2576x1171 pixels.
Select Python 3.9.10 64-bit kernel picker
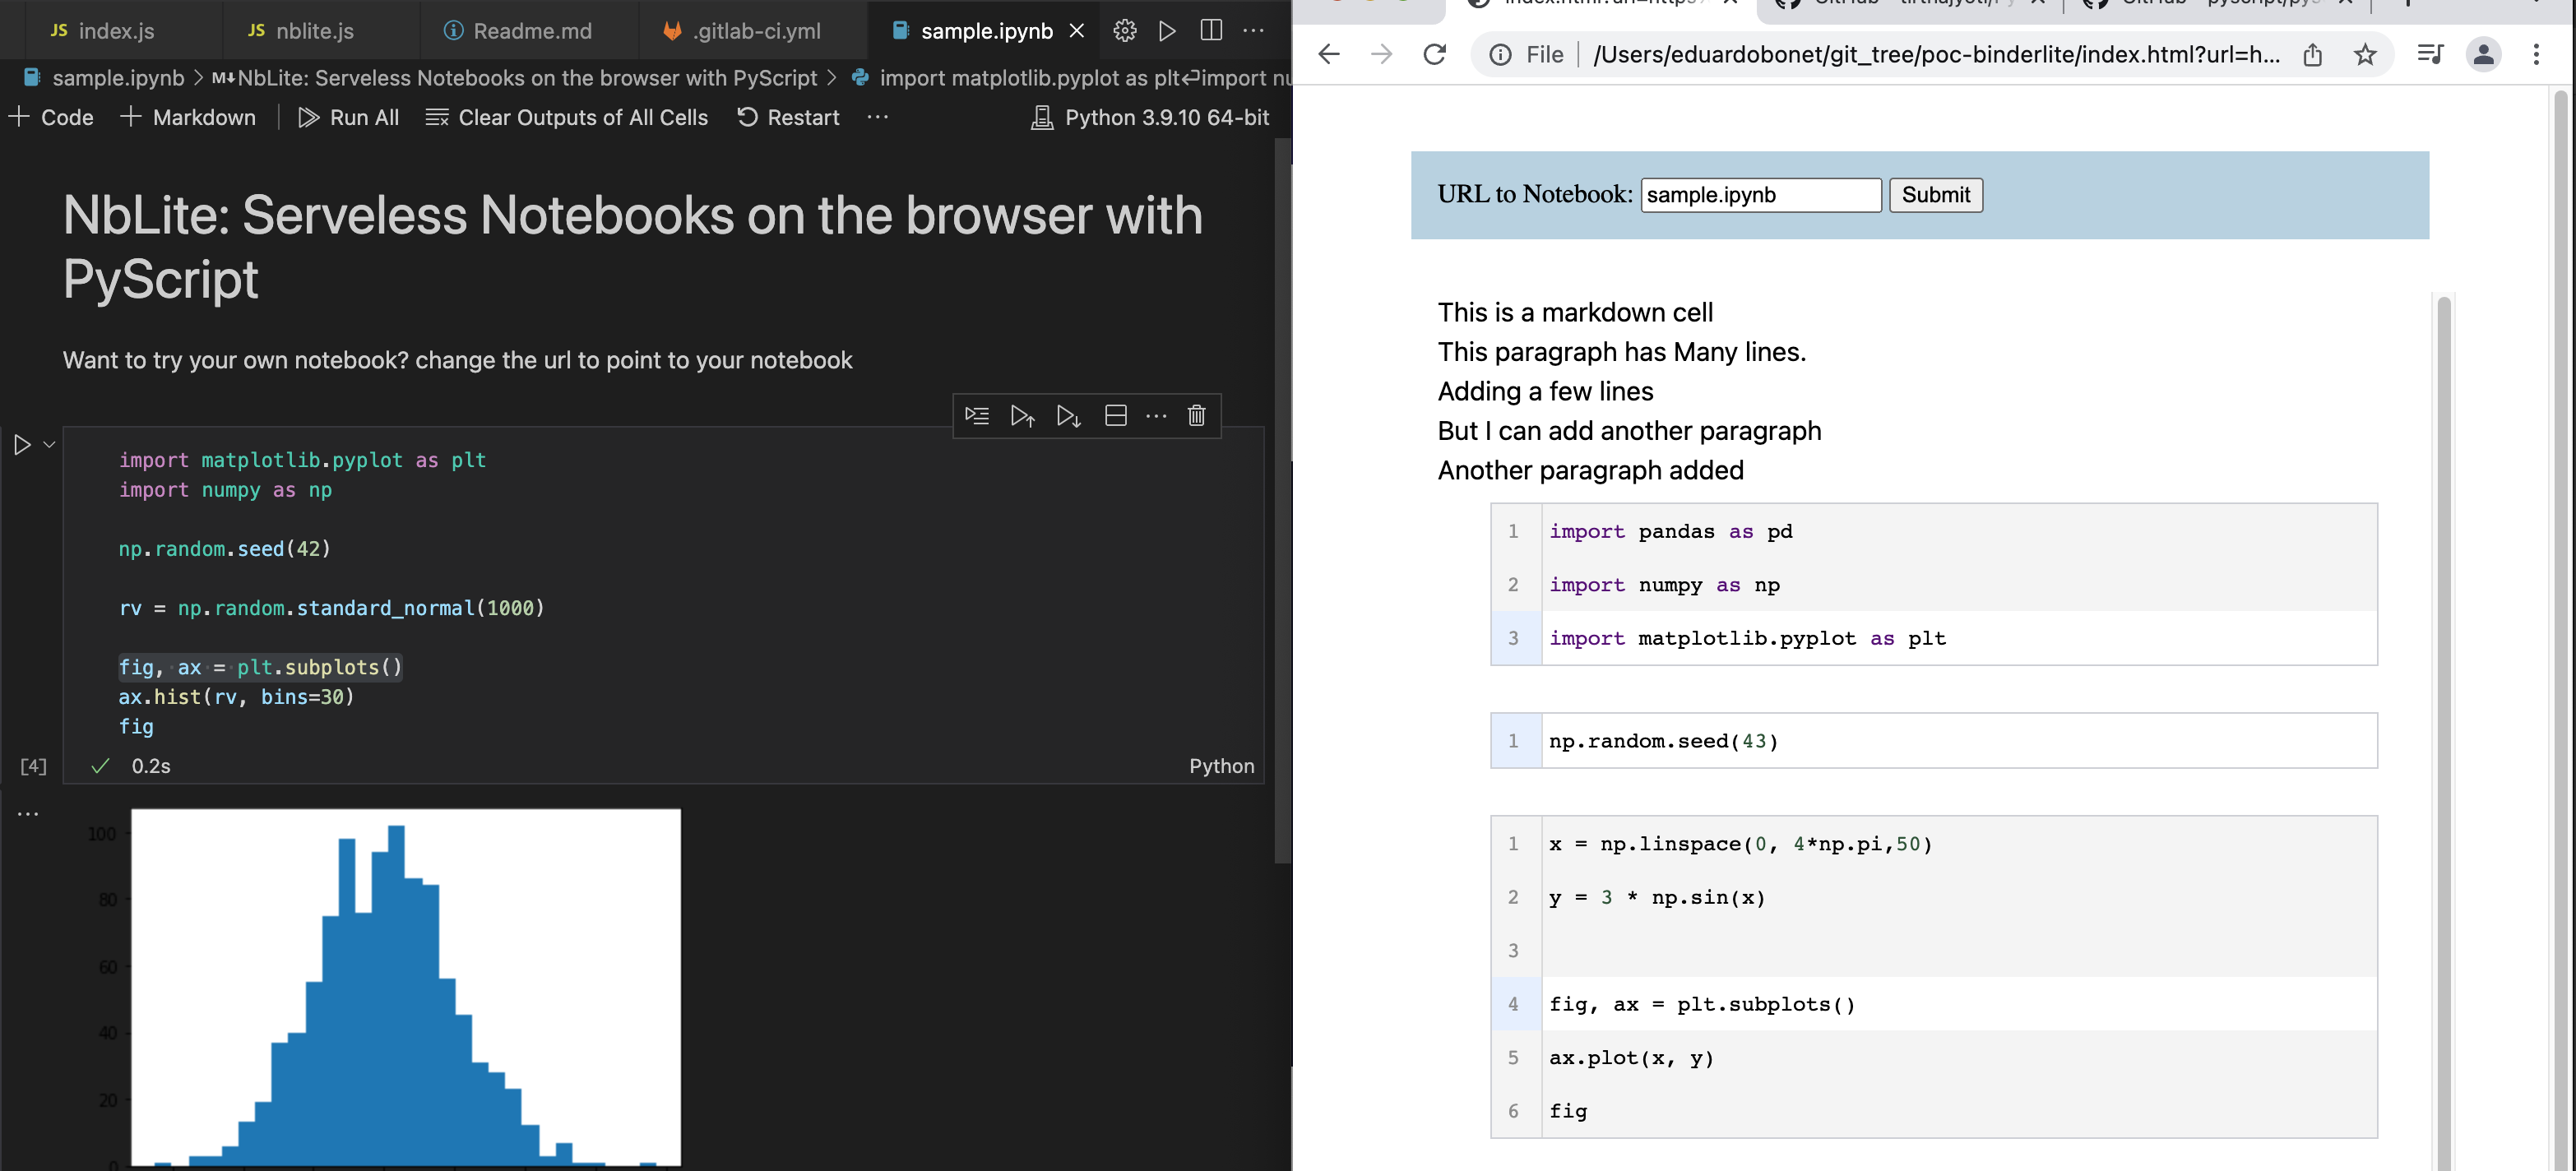click(x=1150, y=118)
